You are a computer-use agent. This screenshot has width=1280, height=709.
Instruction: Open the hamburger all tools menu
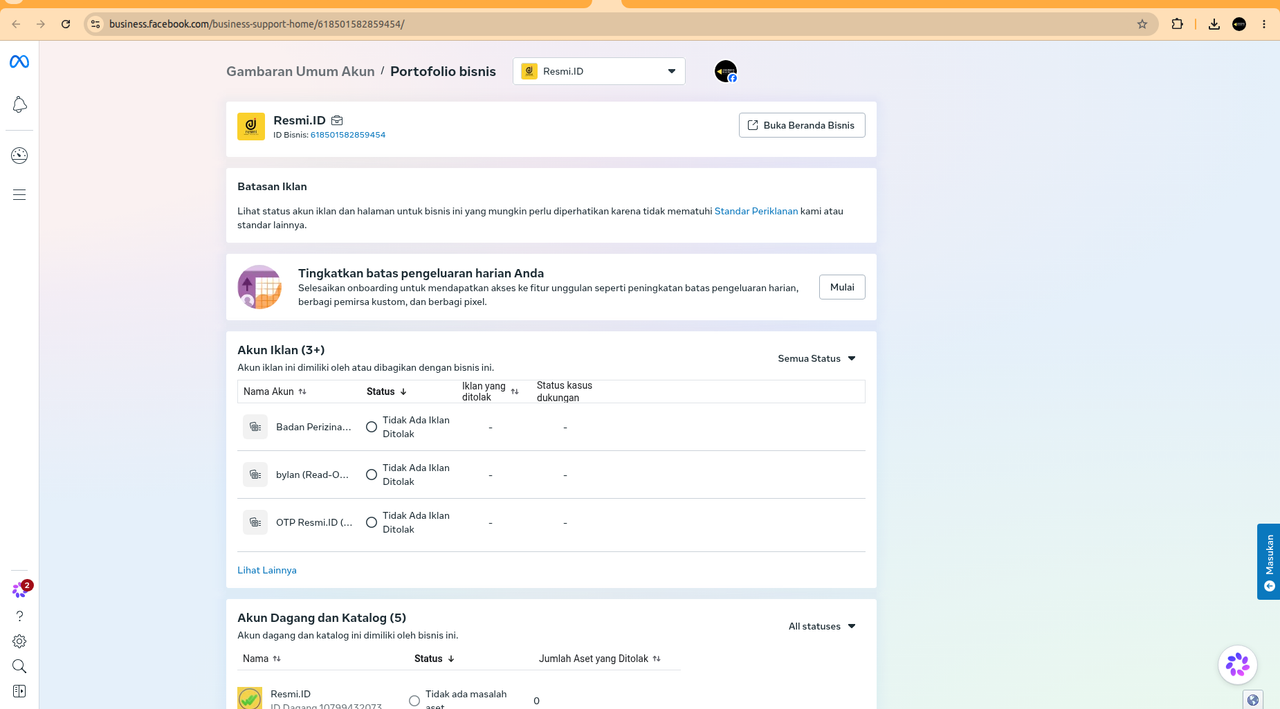tap(19, 194)
